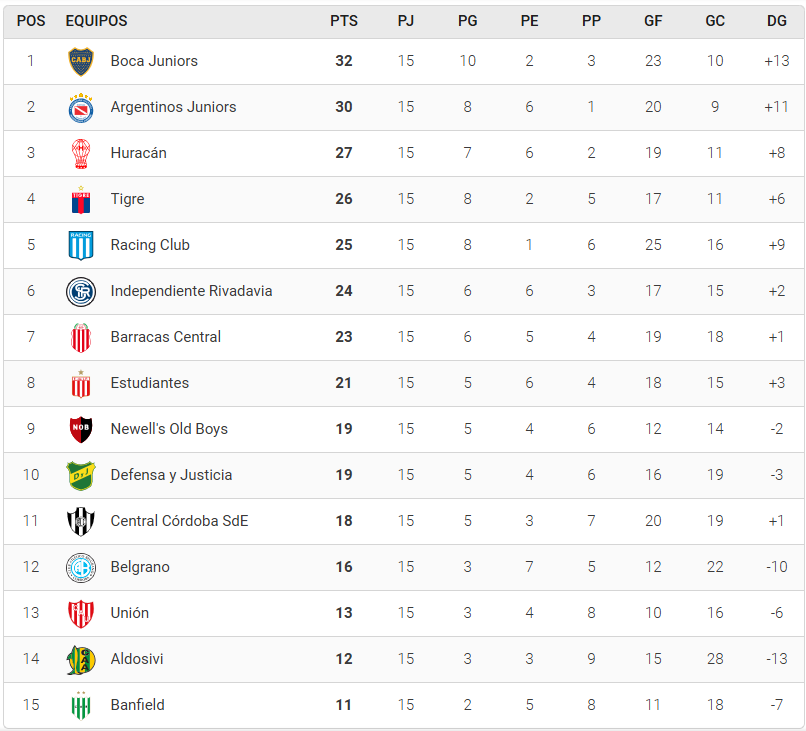Open the Racing Club shield icon

coord(81,245)
